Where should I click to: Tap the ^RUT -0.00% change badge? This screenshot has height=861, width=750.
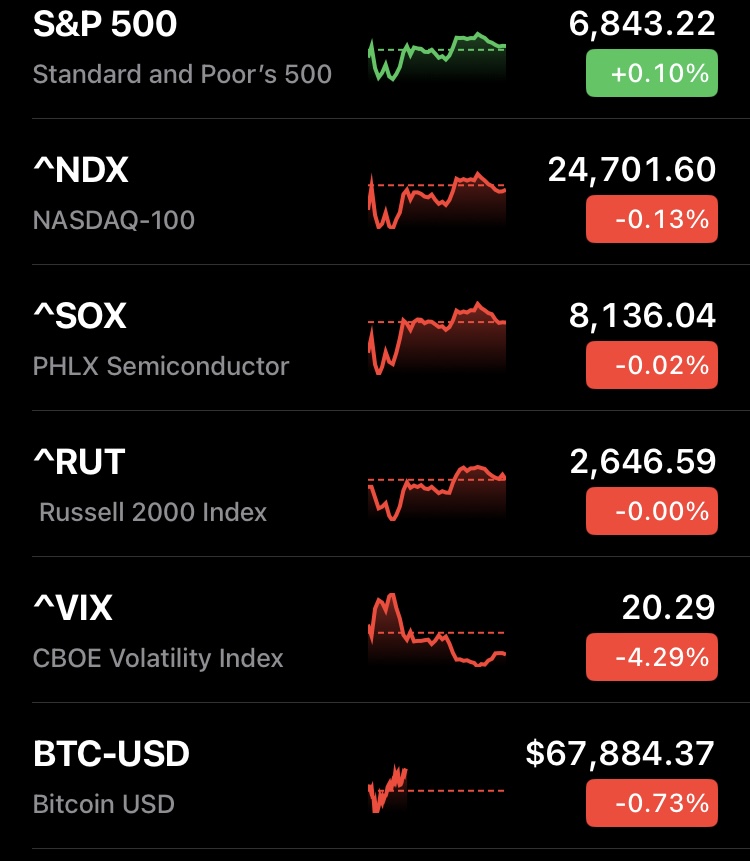point(651,511)
